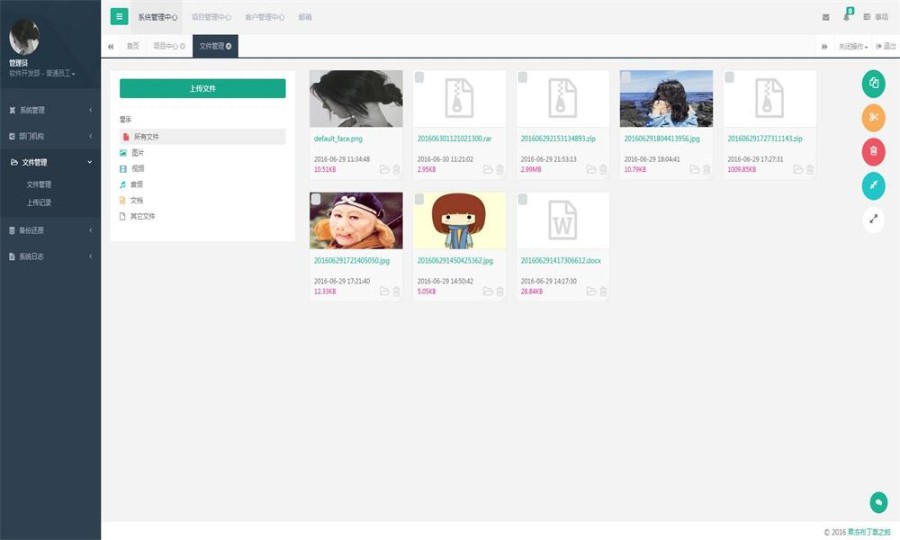Expand the 系统管理 sidebar menu
The height and width of the screenshot is (540, 900).
click(x=51, y=110)
